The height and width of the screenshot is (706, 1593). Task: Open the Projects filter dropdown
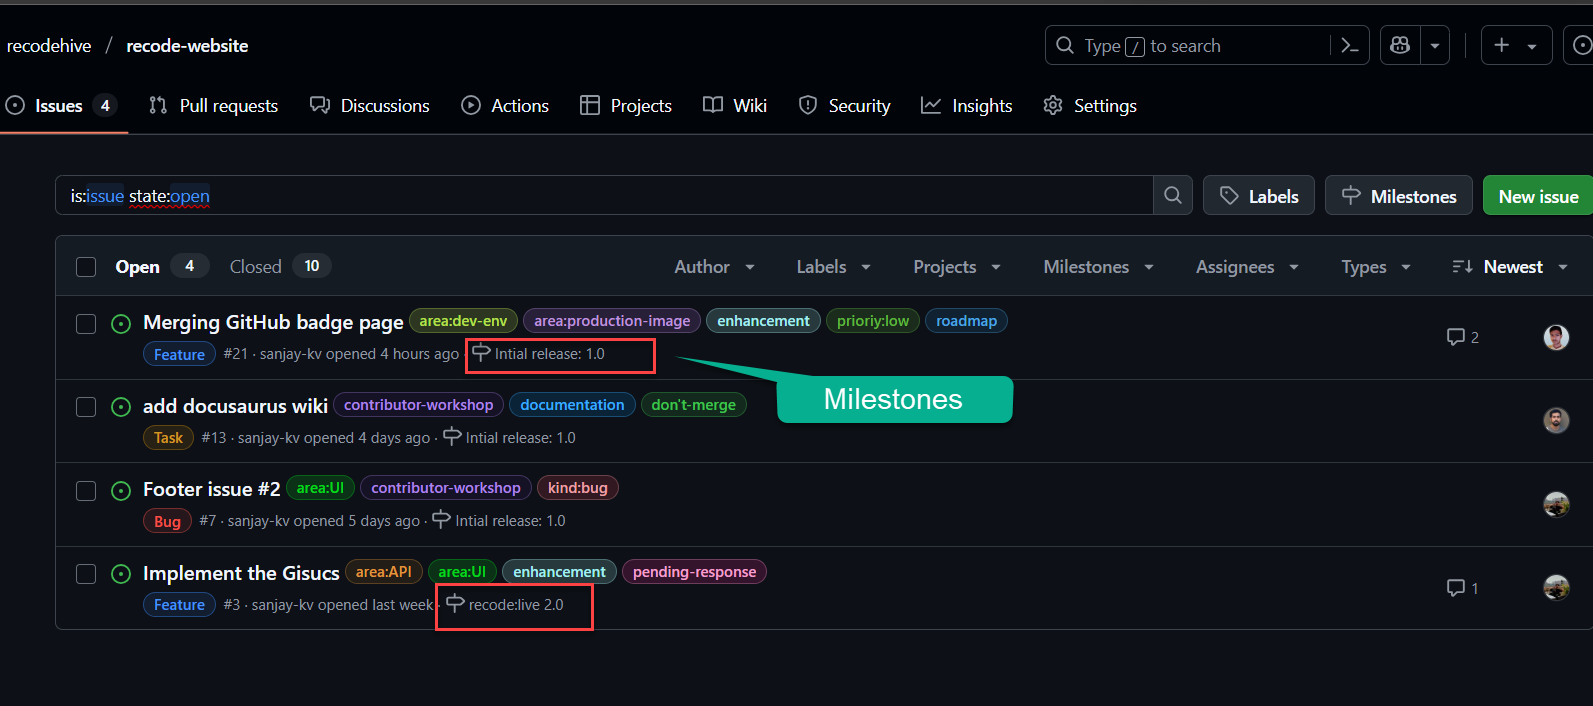(957, 267)
